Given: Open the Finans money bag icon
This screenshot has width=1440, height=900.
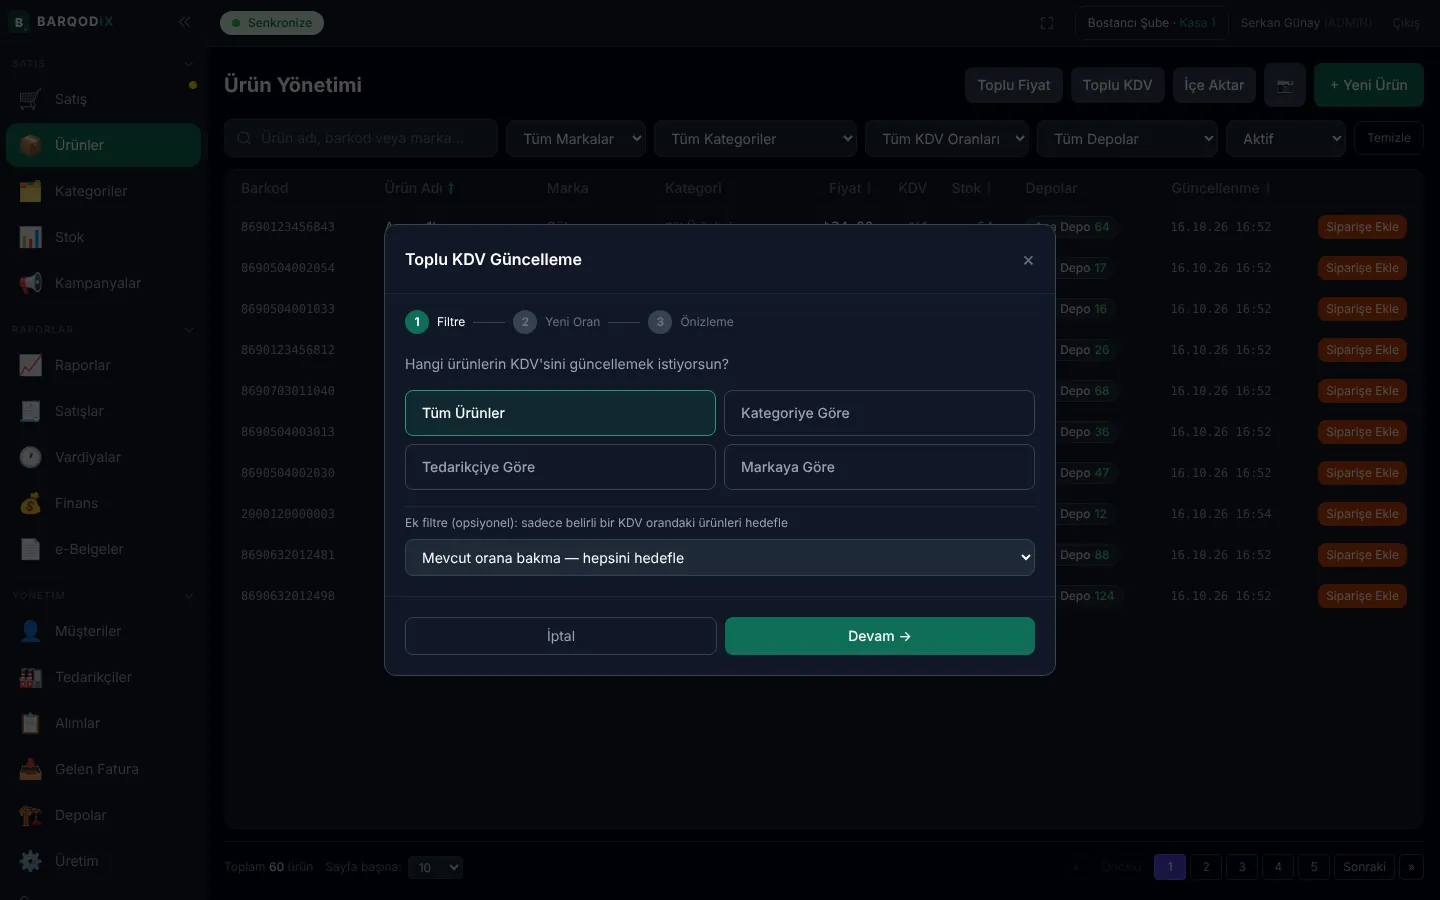Looking at the screenshot, I should 31,503.
